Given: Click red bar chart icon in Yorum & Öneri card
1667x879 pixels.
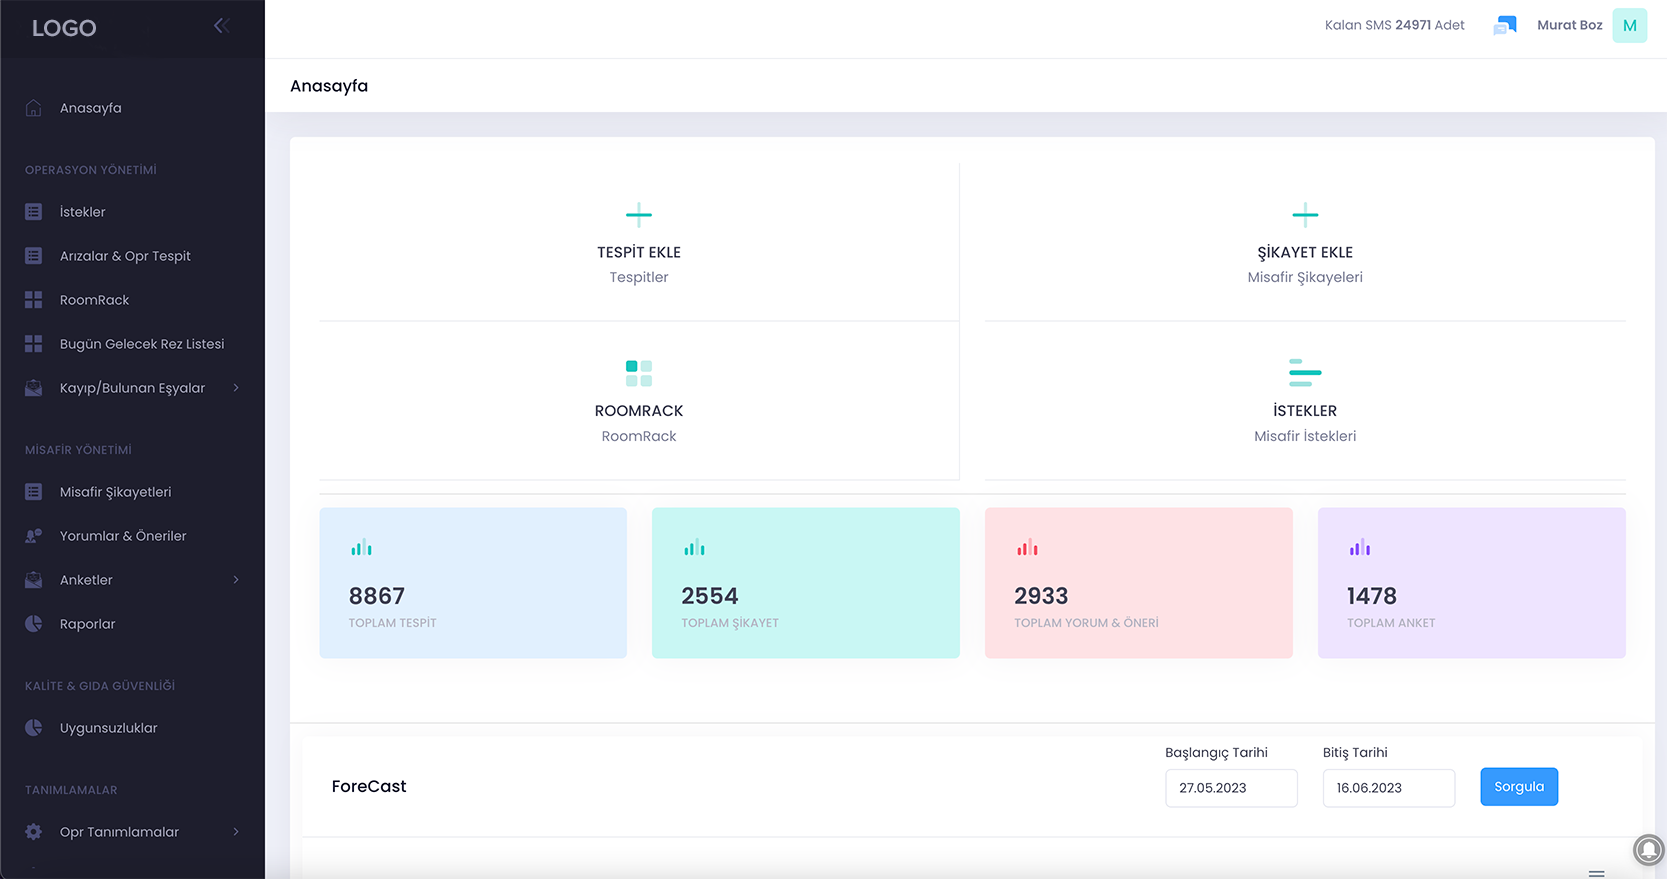Looking at the screenshot, I should coord(1027,548).
